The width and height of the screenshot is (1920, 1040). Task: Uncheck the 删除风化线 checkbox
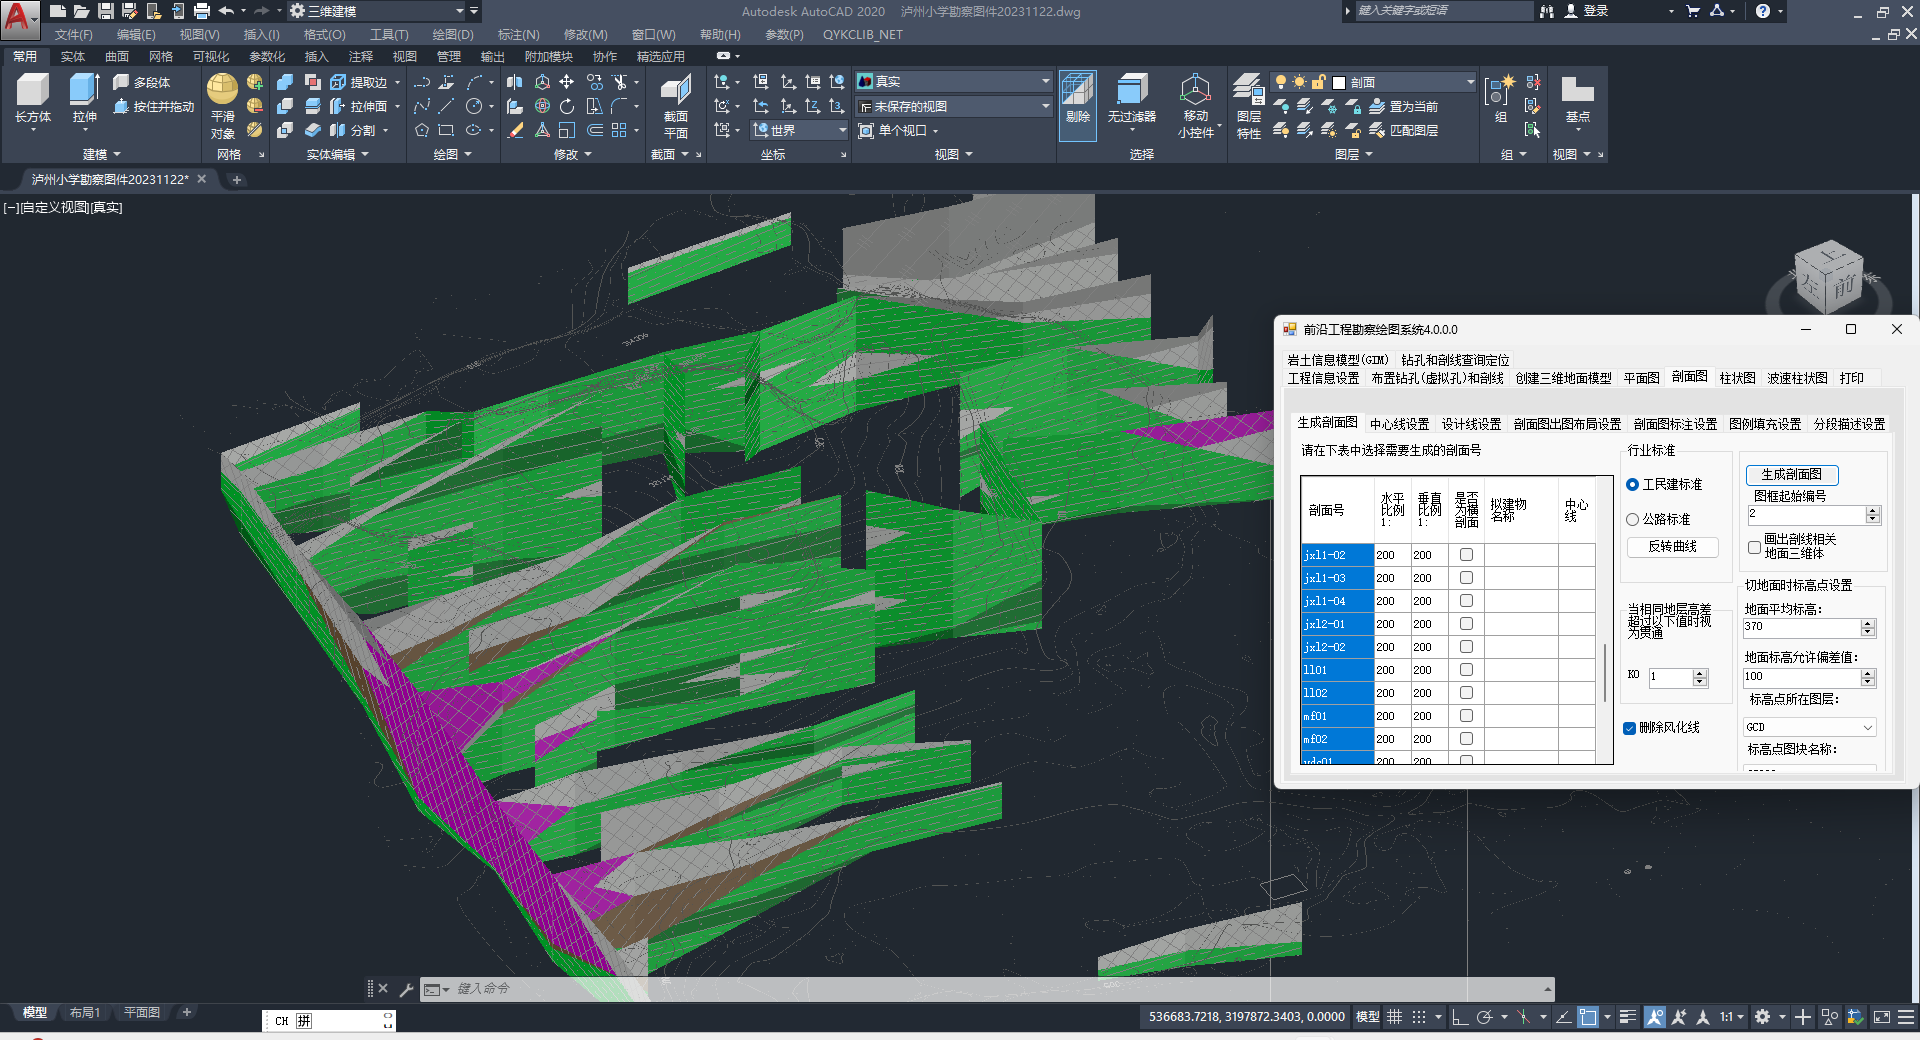[x=1630, y=728]
